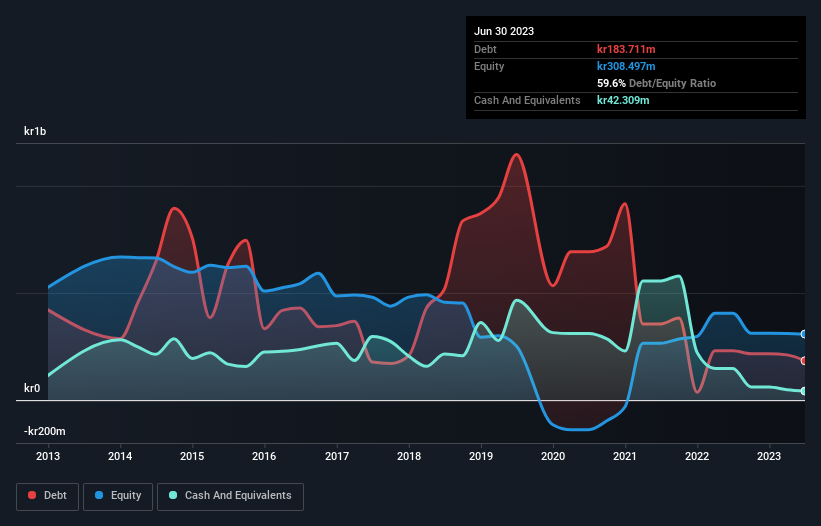Toggle Cash And Equivalents legend button
The image size is (821, 526).
click(230, 496)
